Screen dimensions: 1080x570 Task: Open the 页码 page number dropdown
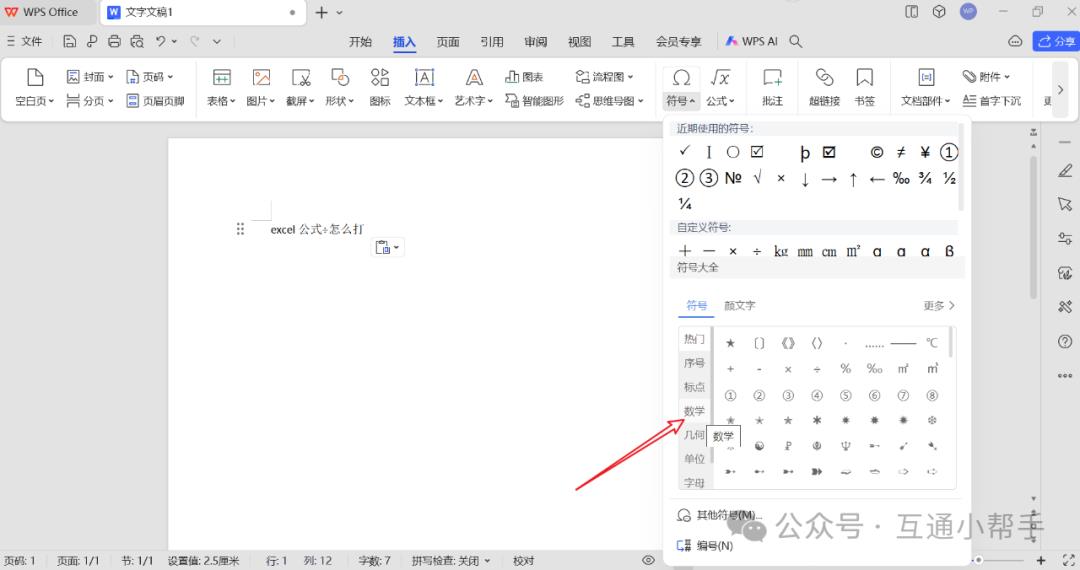149,76
